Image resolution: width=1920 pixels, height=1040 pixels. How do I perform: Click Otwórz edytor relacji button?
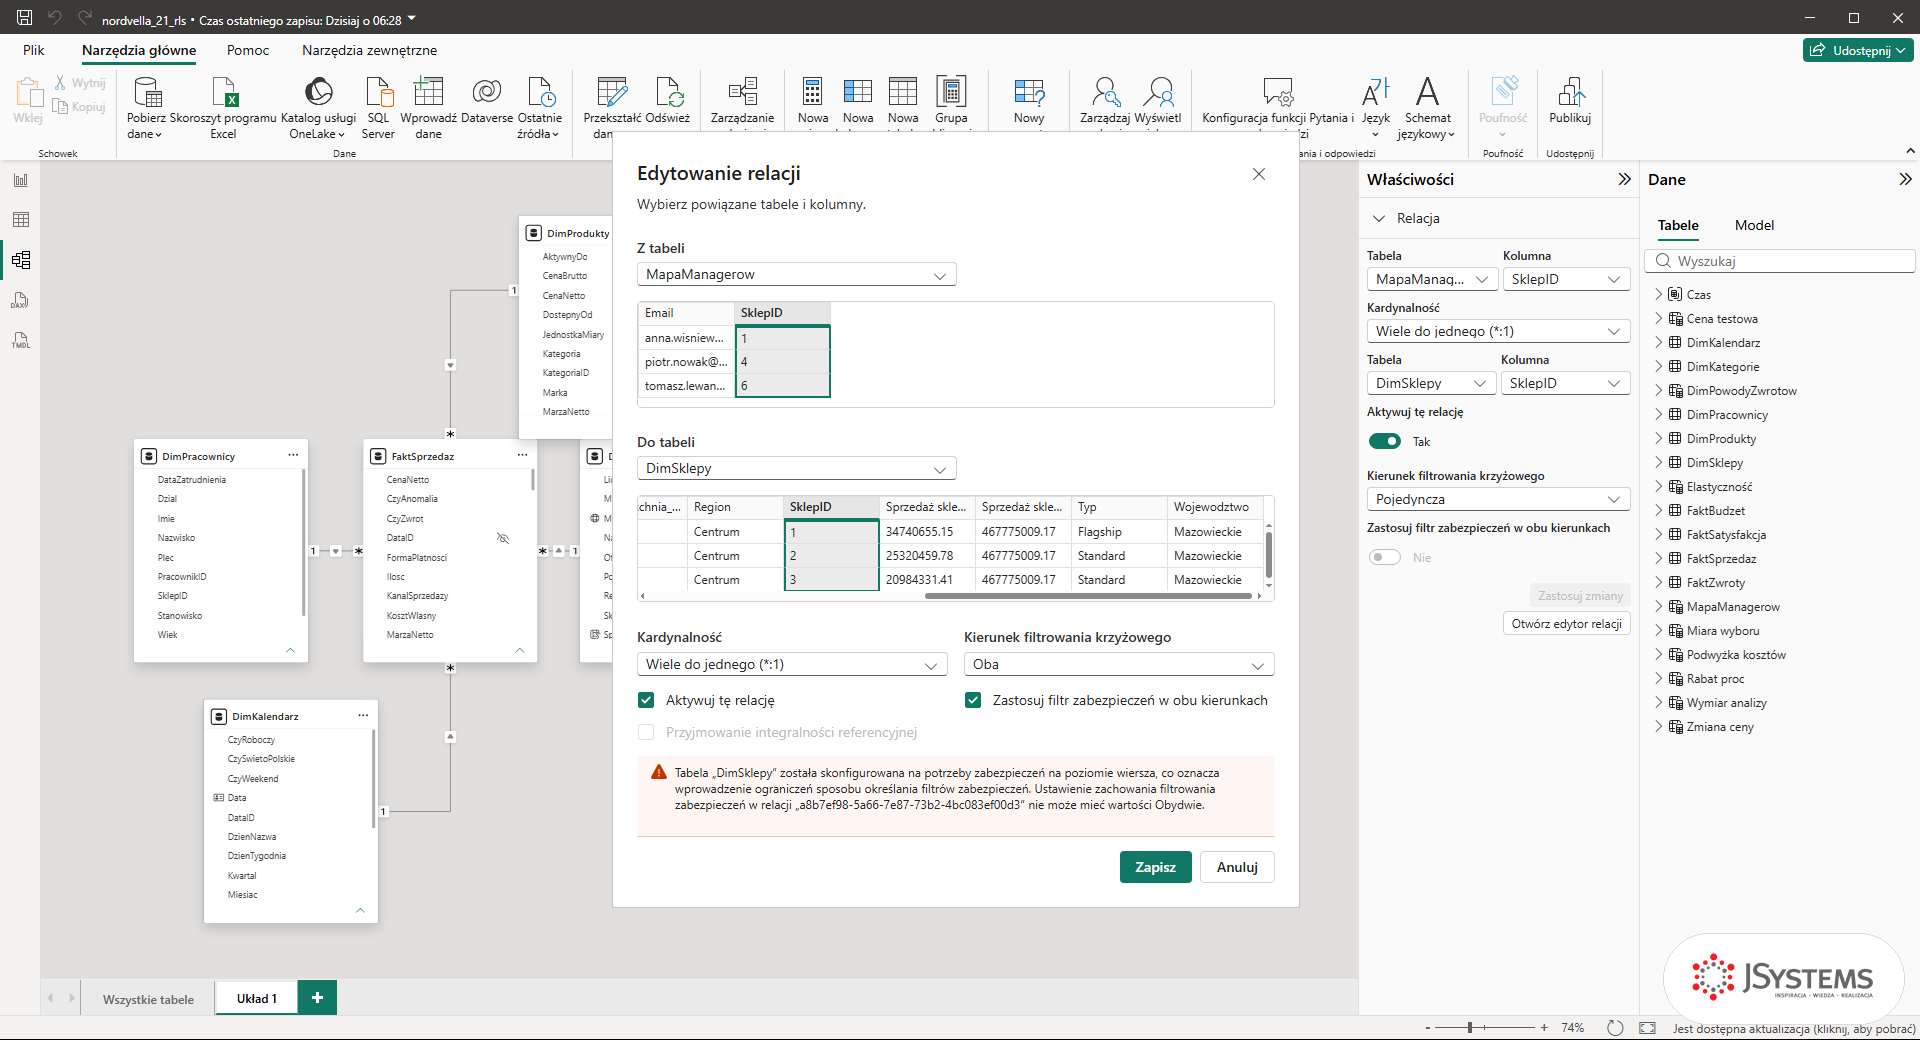(1566, 624)
